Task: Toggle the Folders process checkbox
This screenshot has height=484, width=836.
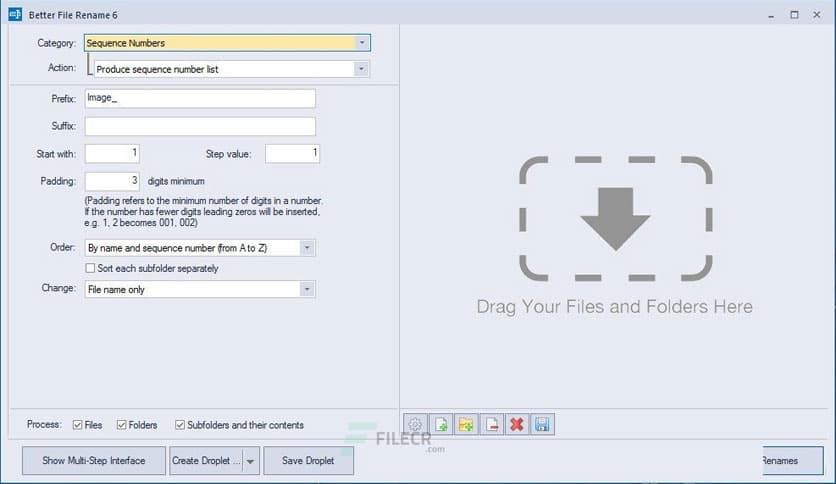Action: pos(122,425)
